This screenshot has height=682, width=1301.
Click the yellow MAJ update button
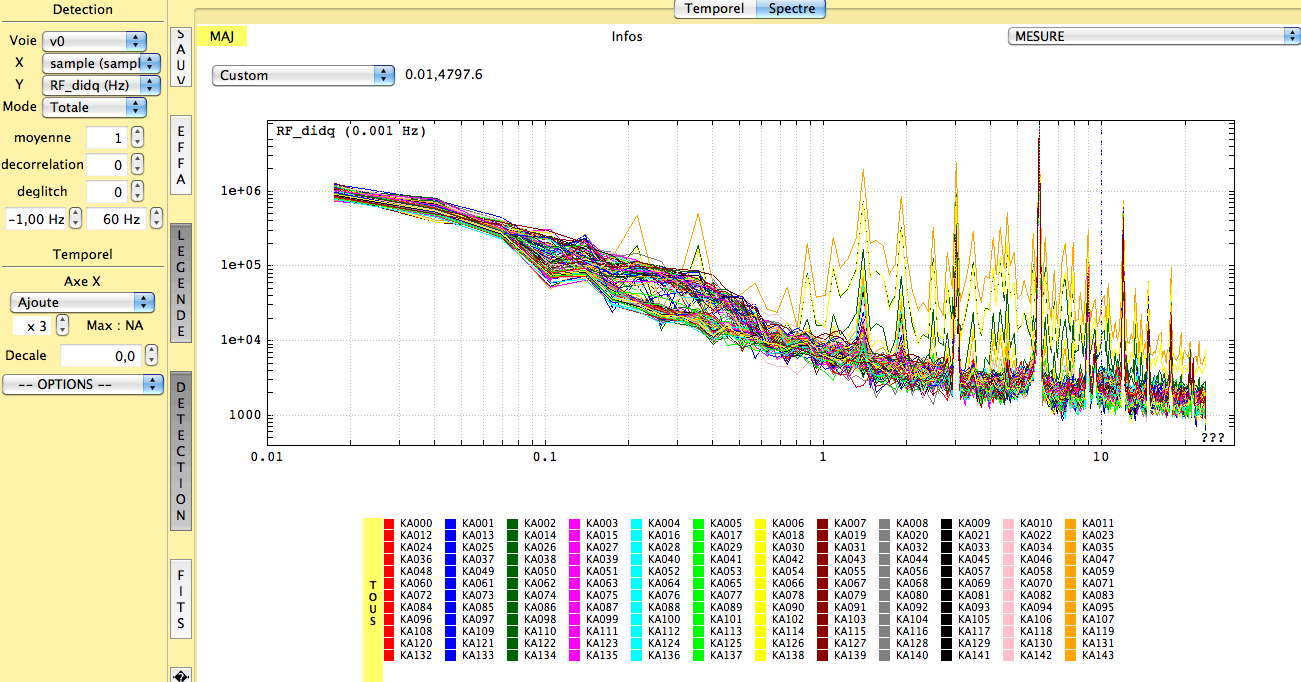coord(222,36)
